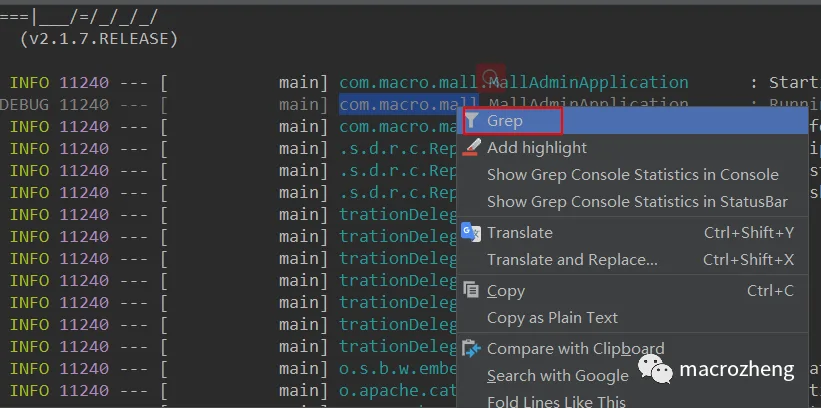Viewport: 821px width, 408px height.
Task: Click the Compare with Clipboard icon
Action: [472, 349]
